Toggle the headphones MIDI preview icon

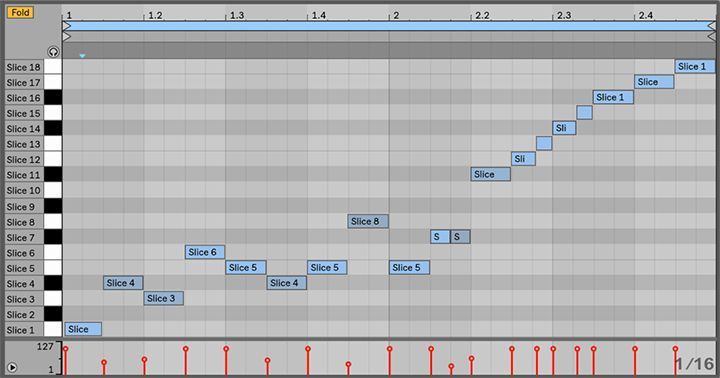click(x=53, y=52)
